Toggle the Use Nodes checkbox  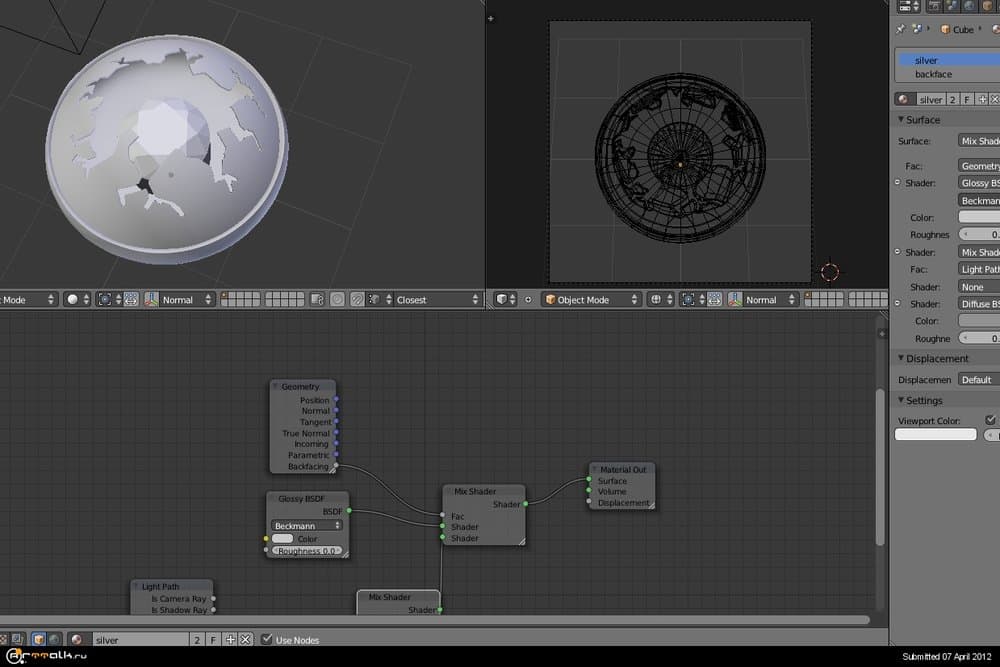point(266,639)
